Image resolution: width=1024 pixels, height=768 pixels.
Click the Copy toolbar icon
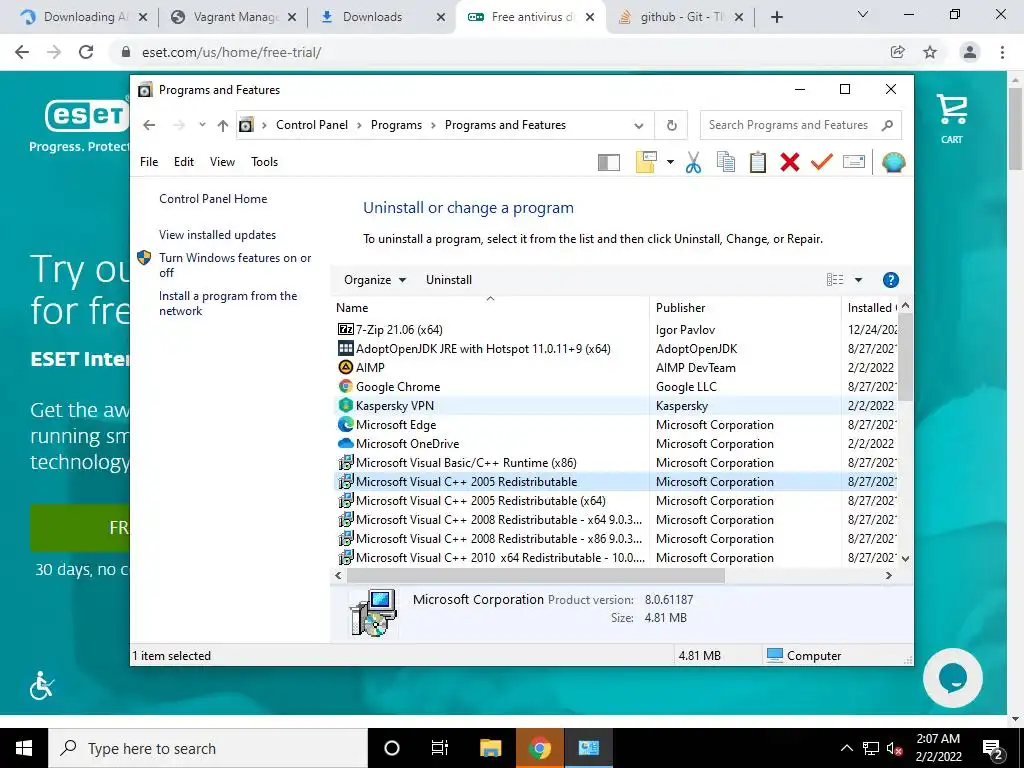(x=726, y=162)
